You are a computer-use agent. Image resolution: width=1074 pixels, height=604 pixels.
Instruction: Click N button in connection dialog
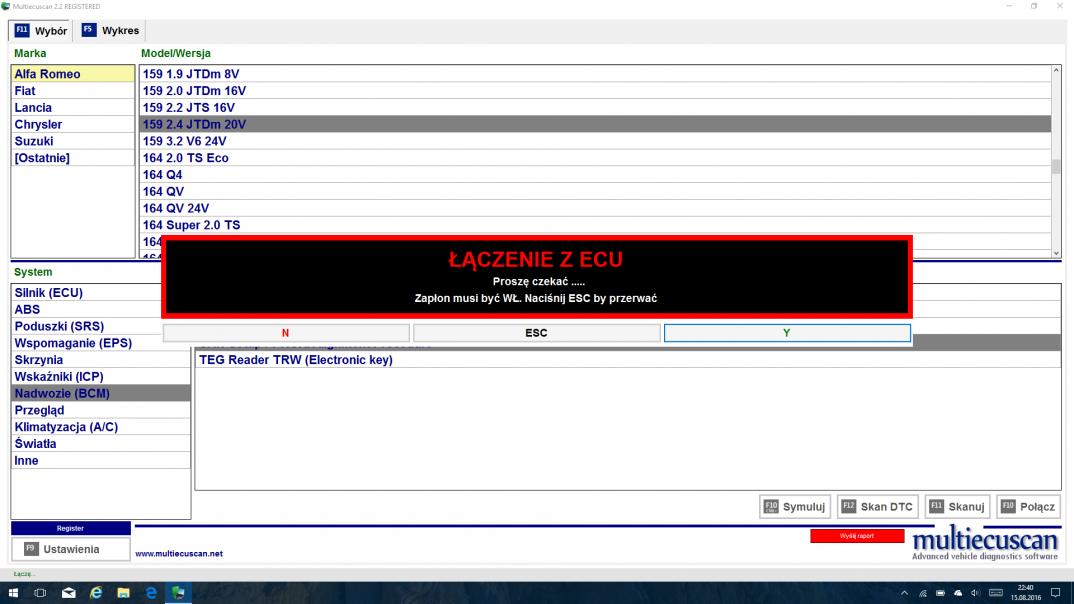(286, 333)
